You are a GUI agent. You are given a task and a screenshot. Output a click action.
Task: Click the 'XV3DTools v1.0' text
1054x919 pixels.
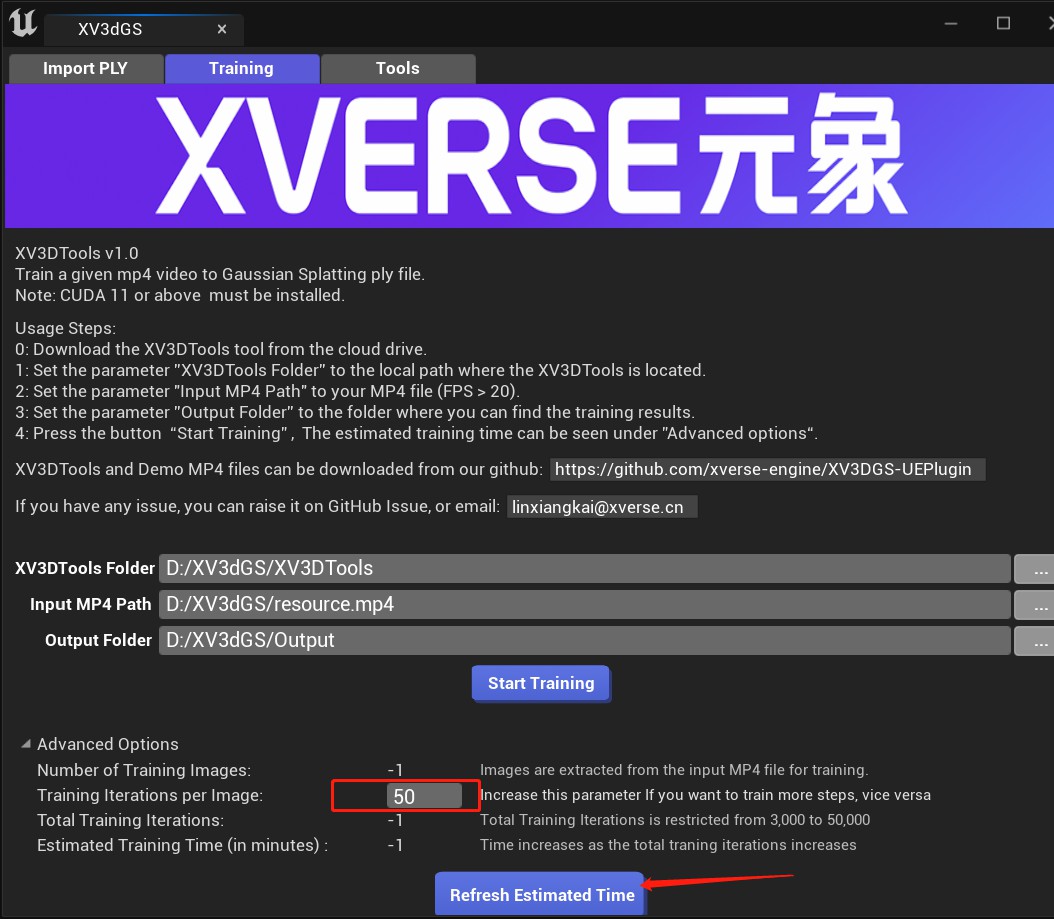pos(77,253)
